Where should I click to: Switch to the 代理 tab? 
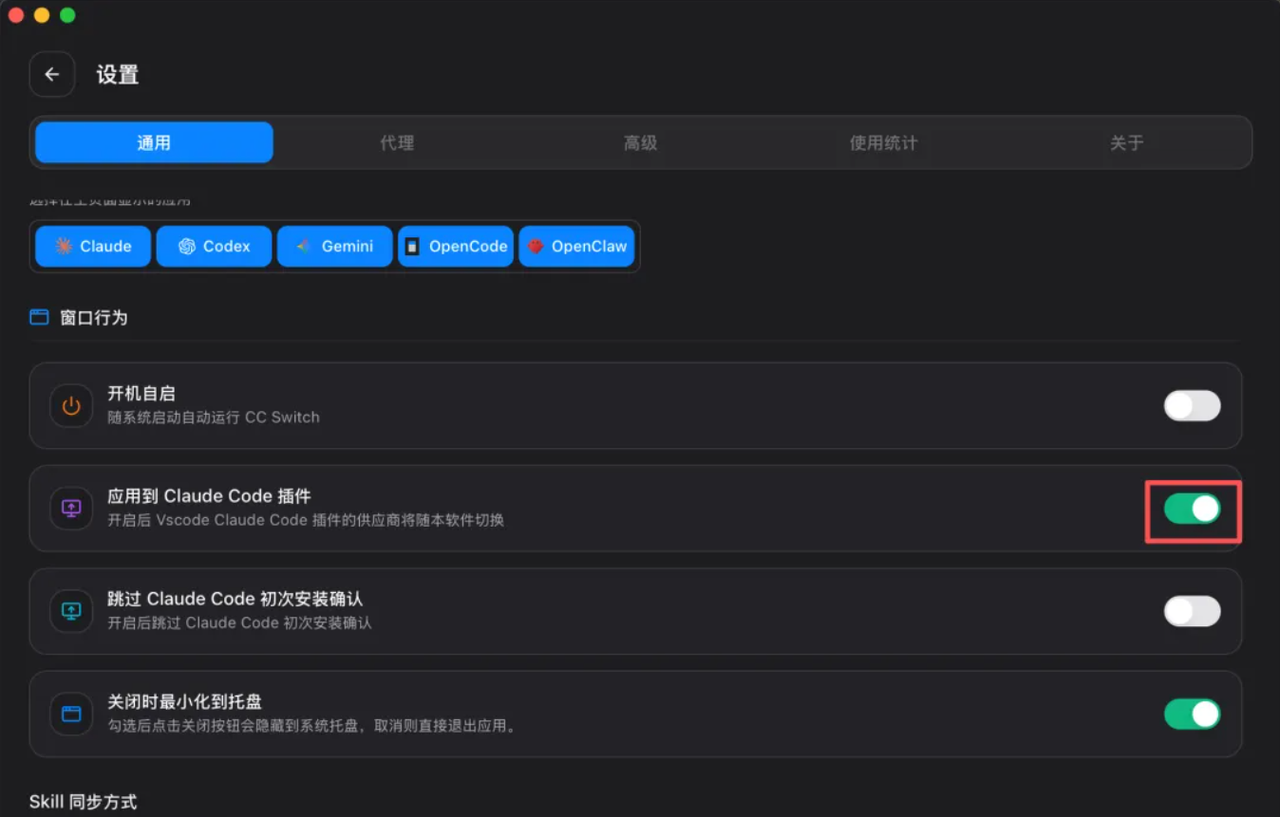pos(397,142)
